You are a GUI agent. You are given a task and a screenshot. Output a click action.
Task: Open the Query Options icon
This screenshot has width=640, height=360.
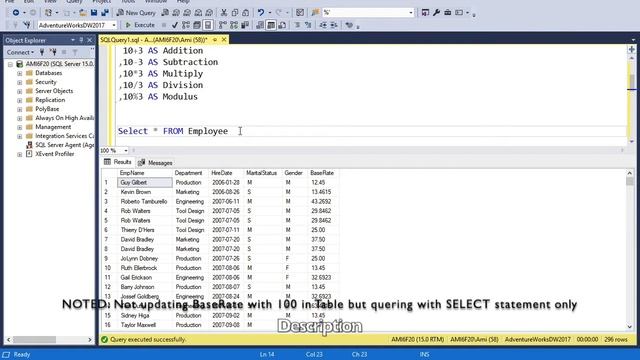[x=197, y=25]
